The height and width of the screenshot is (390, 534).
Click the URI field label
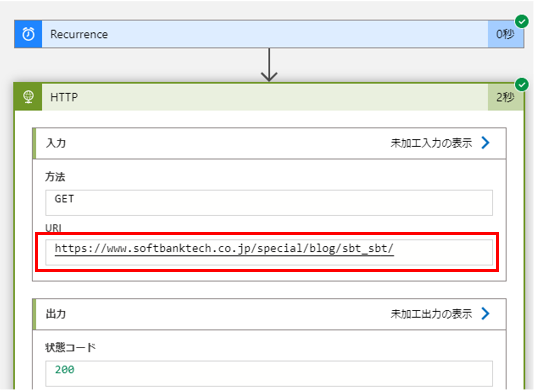(x=53, y=228)
